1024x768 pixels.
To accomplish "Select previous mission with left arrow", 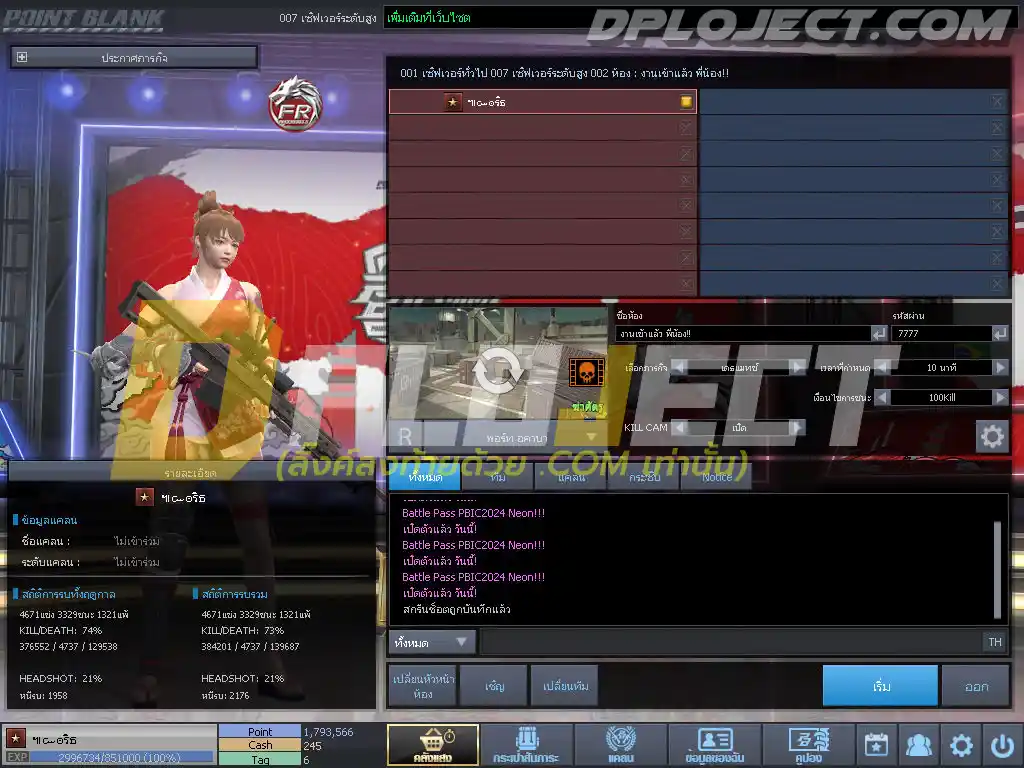I will 679,368.
